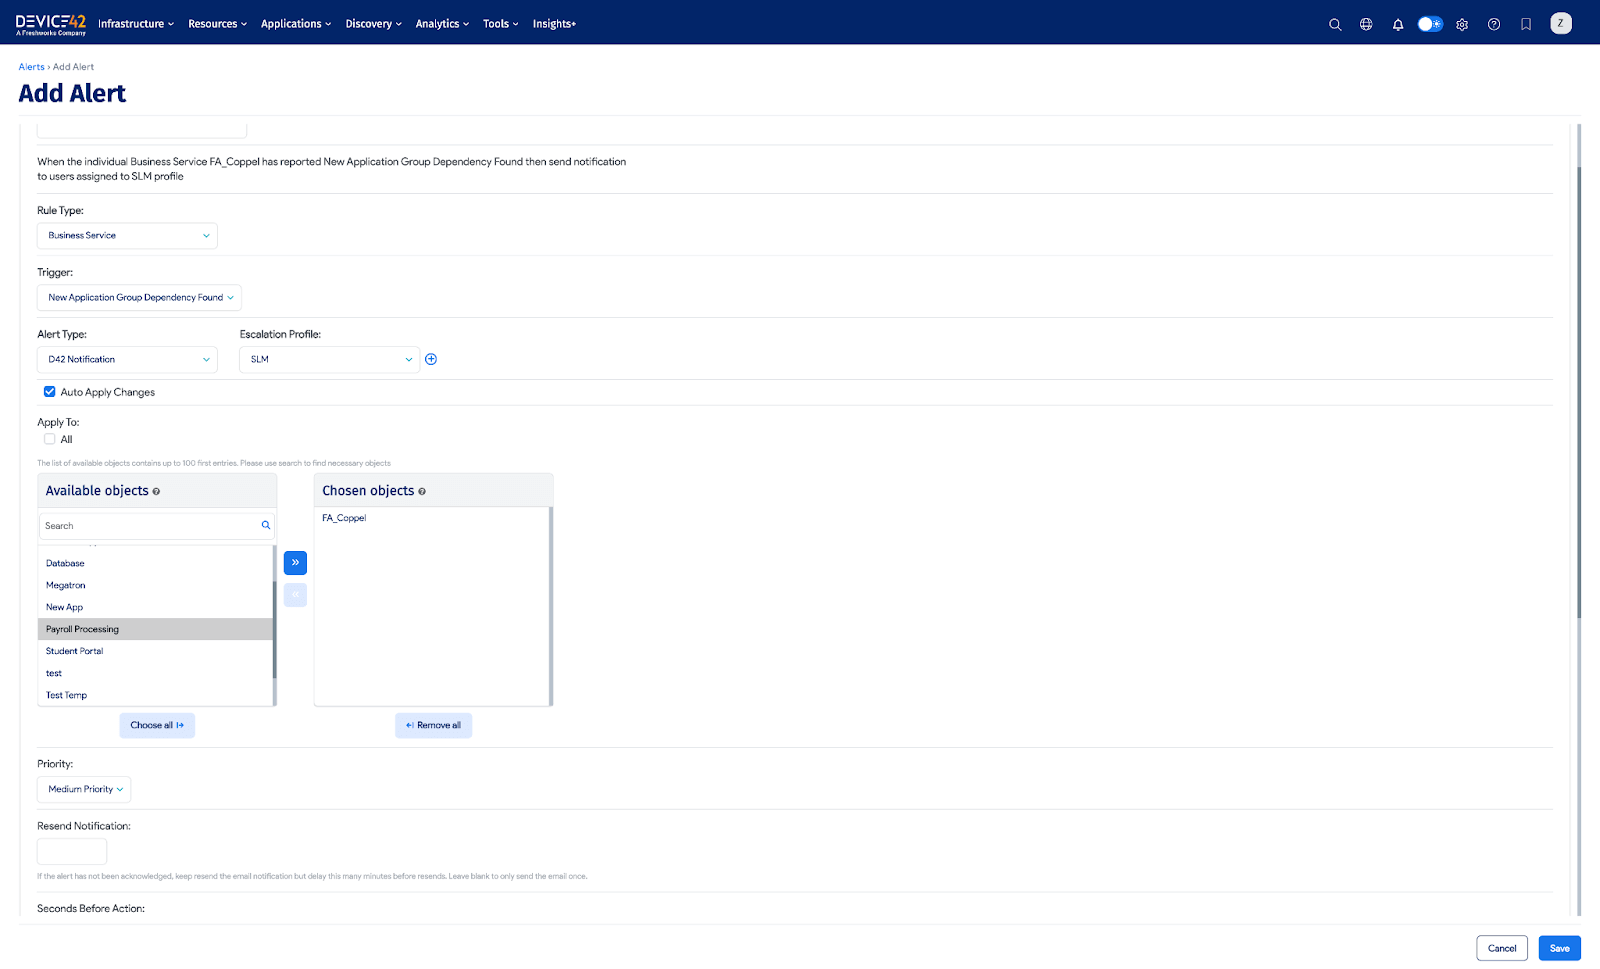Open the notifications bell icon
Viewport: 1600px width, 969px height.
[1398, 24]
